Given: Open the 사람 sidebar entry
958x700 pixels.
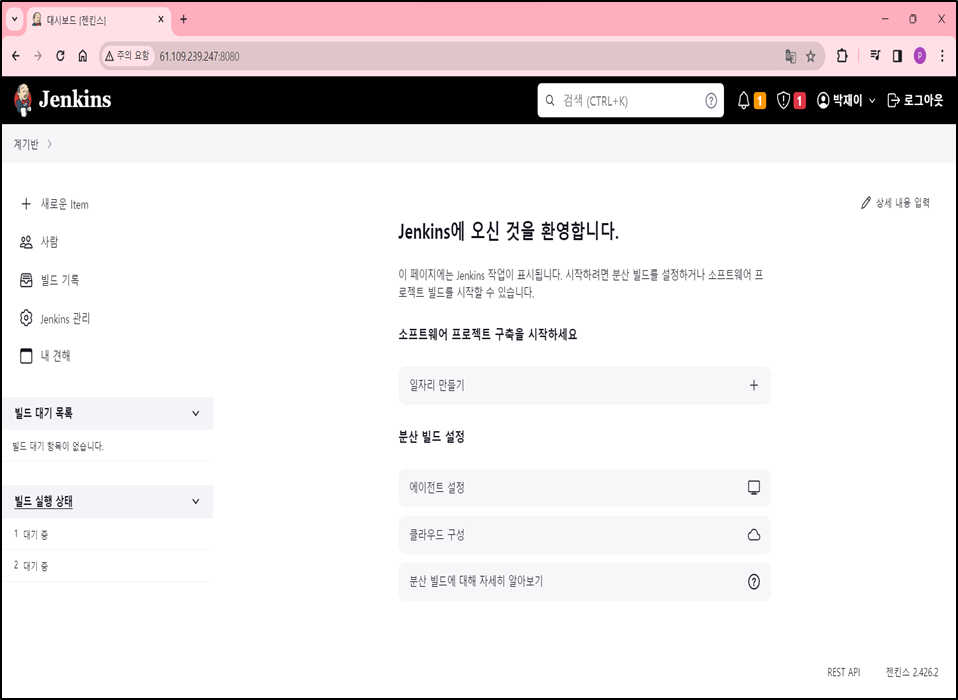Looking at the screenshot, I should pyautogui.click(x=49, y=242).
